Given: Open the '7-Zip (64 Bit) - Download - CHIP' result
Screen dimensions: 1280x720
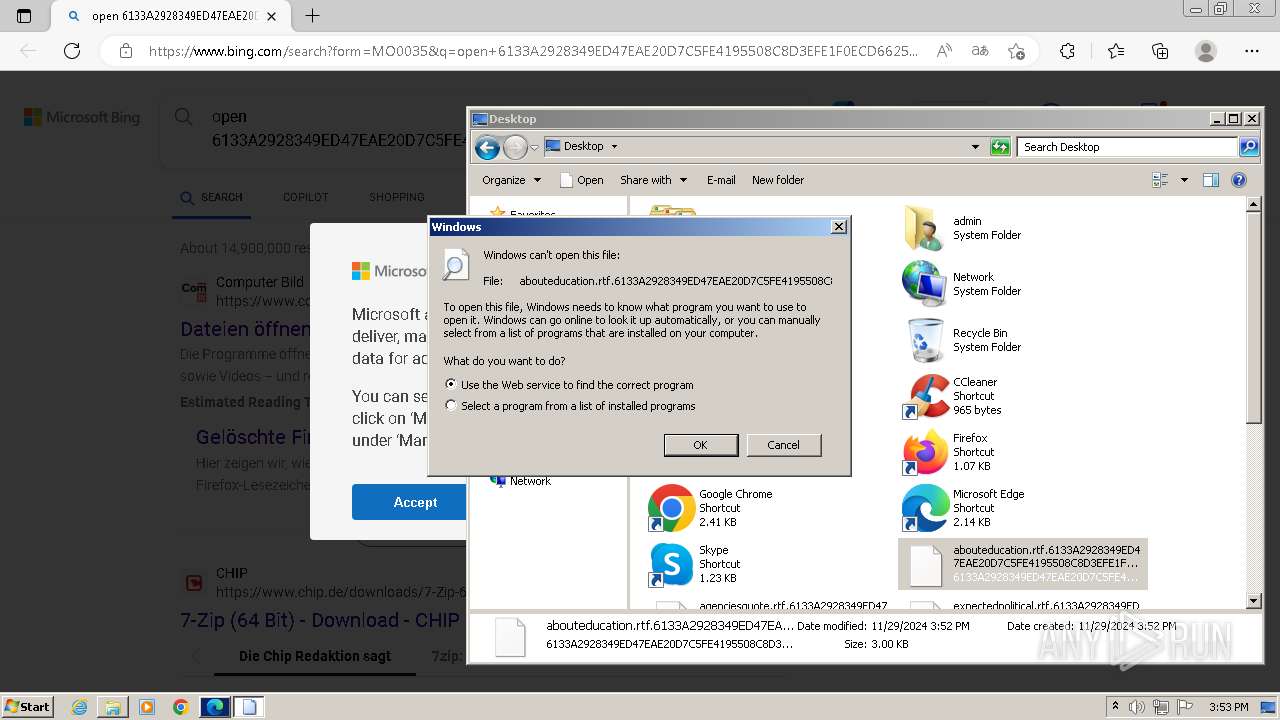Looking at the screenshot, I should pos(320,620).
